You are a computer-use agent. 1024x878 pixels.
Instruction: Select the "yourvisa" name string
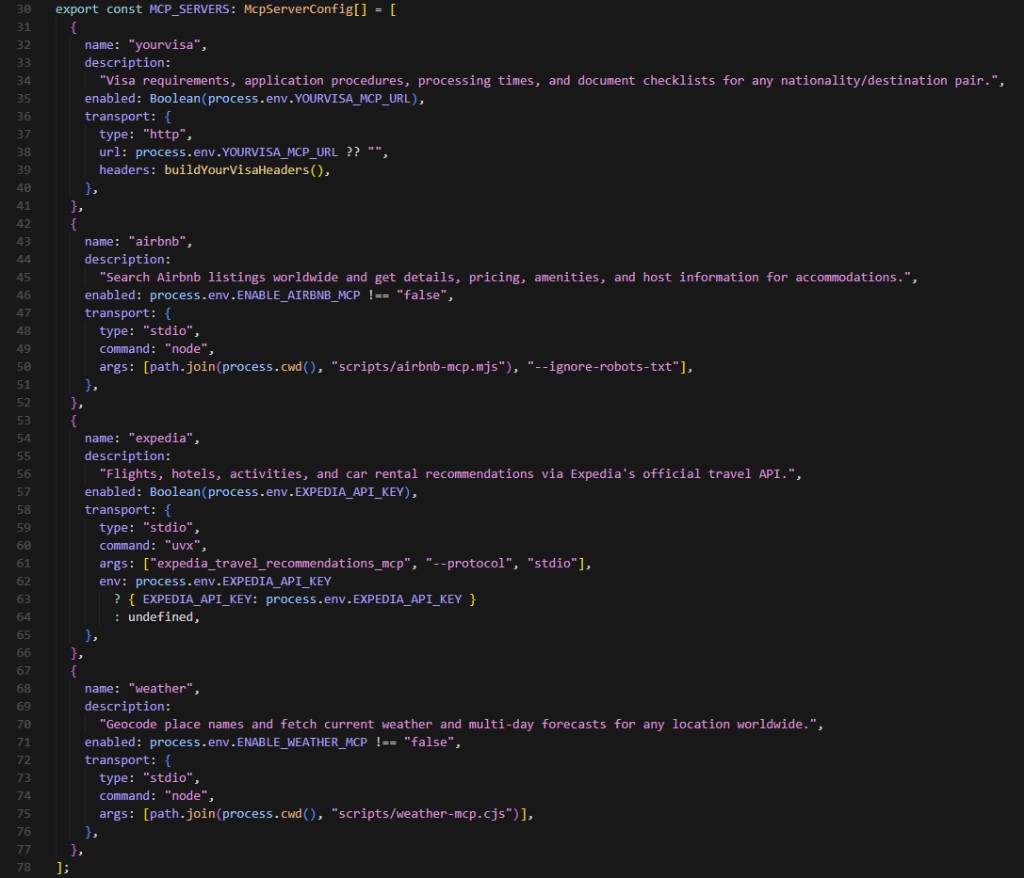click(164, 45)
